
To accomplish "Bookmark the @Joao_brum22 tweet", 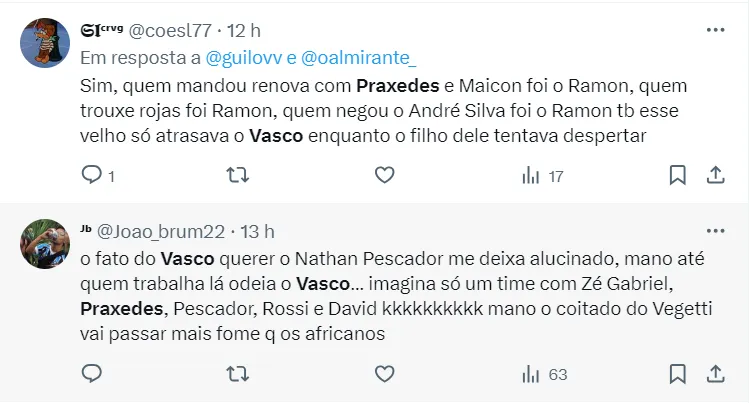I will (x=677, y=374).
